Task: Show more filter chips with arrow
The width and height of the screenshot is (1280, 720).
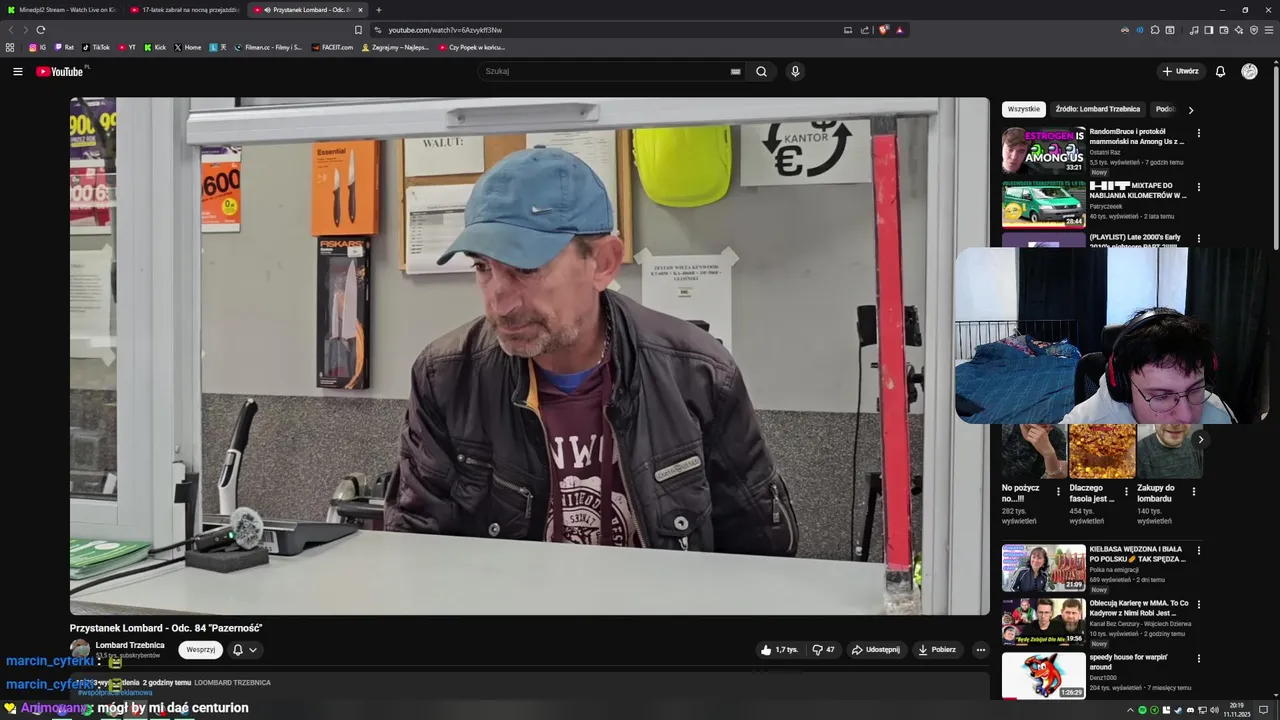Action: click(x=1190, y=109)
